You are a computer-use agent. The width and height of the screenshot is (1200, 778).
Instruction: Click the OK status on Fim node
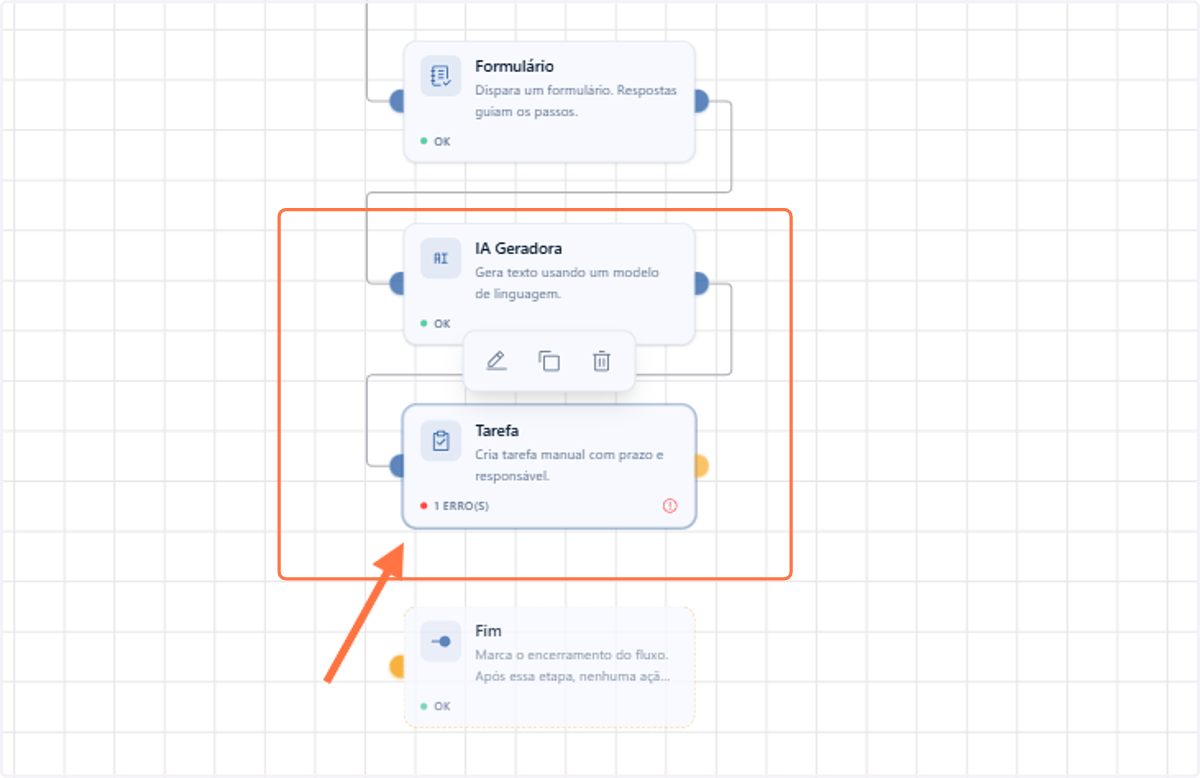click(435, 706)
